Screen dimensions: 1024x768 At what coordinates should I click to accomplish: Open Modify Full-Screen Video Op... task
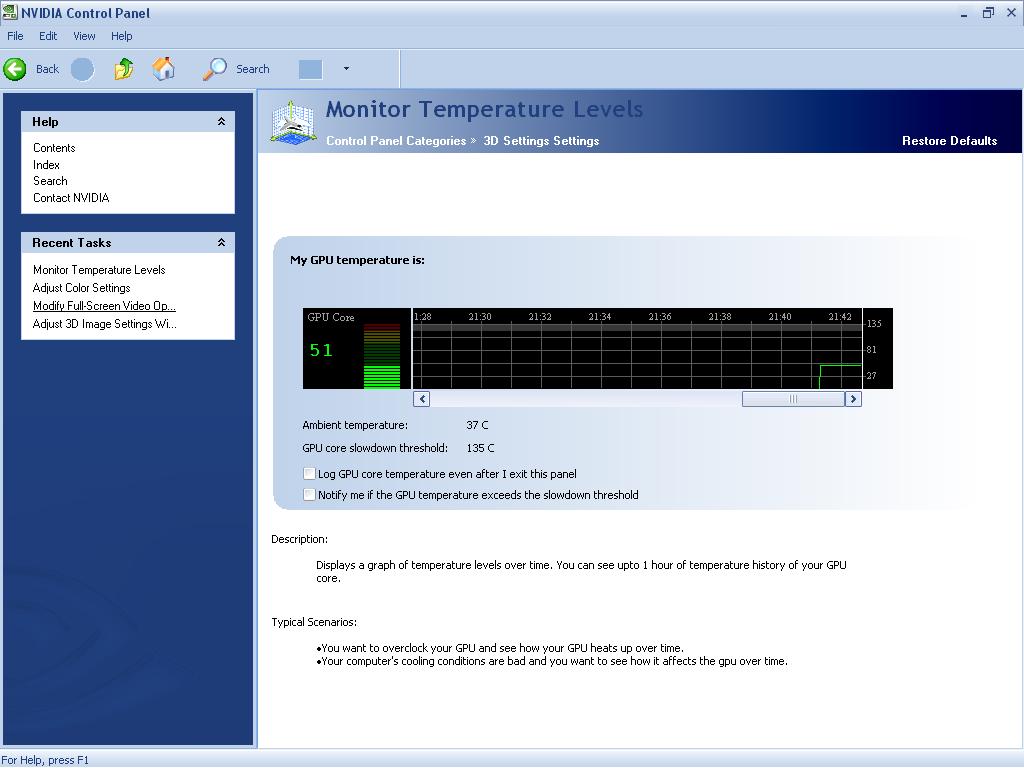pos(104,306)
